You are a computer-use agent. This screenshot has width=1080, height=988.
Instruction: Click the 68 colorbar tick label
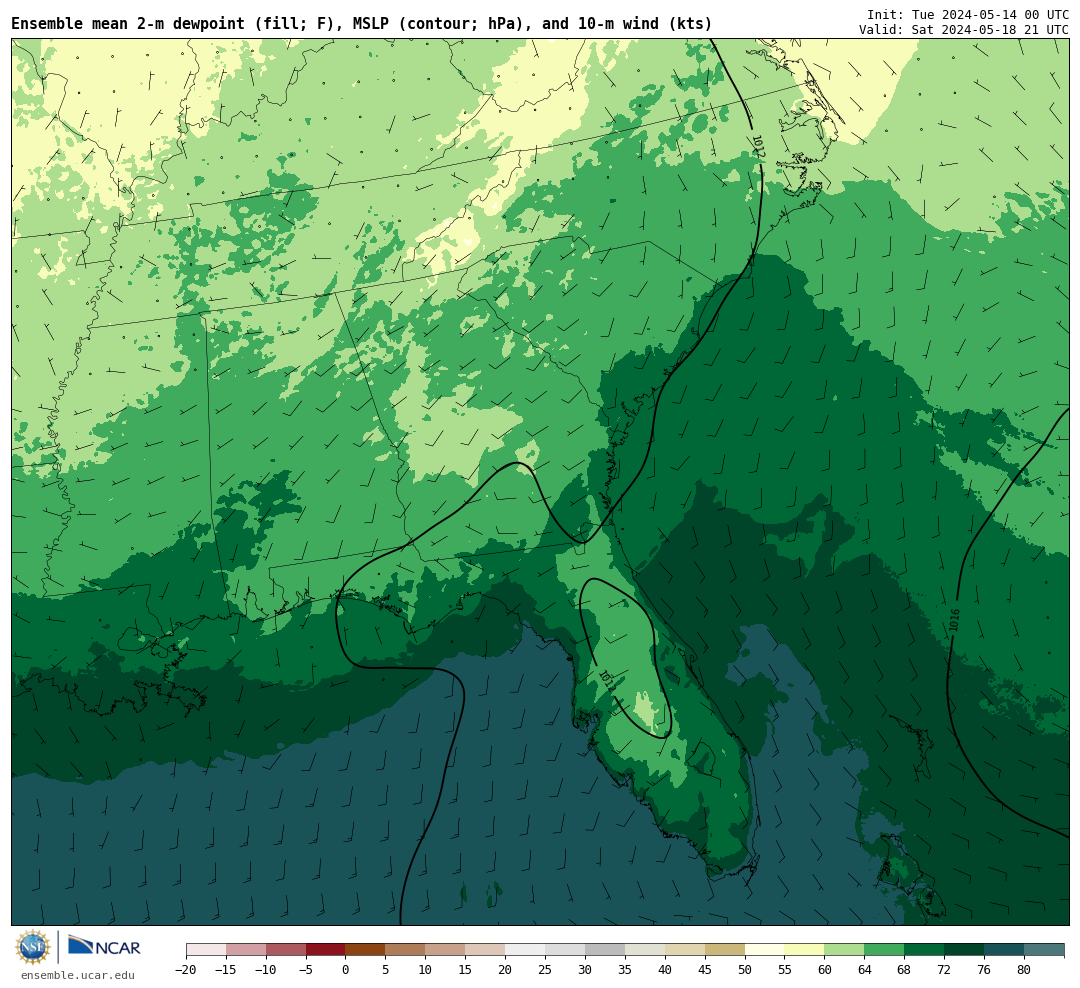pyautogui.click(x=905, y=970)
